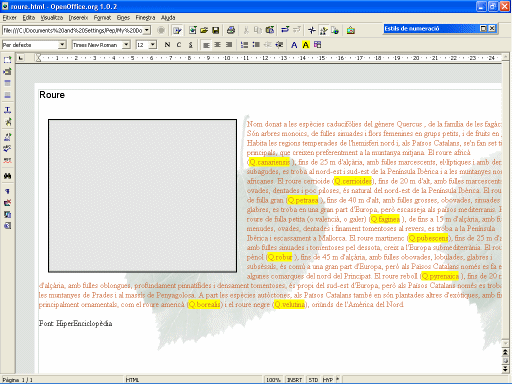Toggle the Navigator icon

[312, 30]
